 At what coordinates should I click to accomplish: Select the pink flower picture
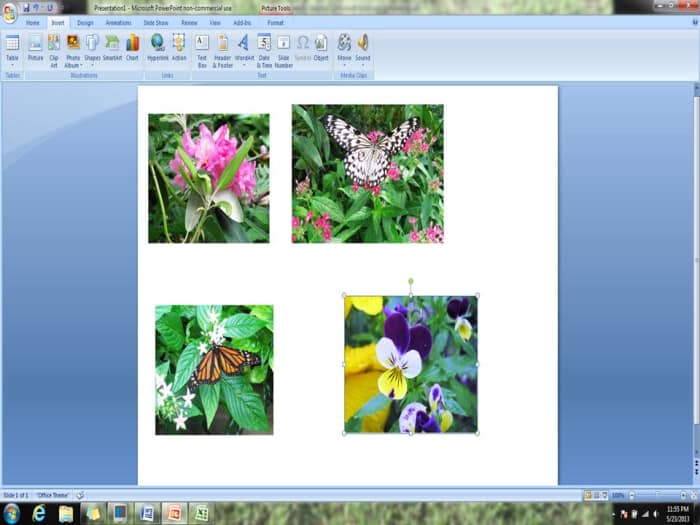pos(209,179)
